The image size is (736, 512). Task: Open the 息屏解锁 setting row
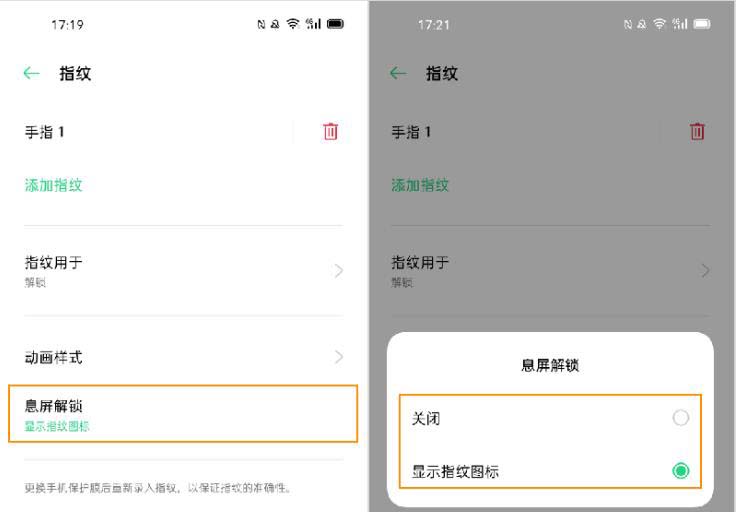point(182,413)
